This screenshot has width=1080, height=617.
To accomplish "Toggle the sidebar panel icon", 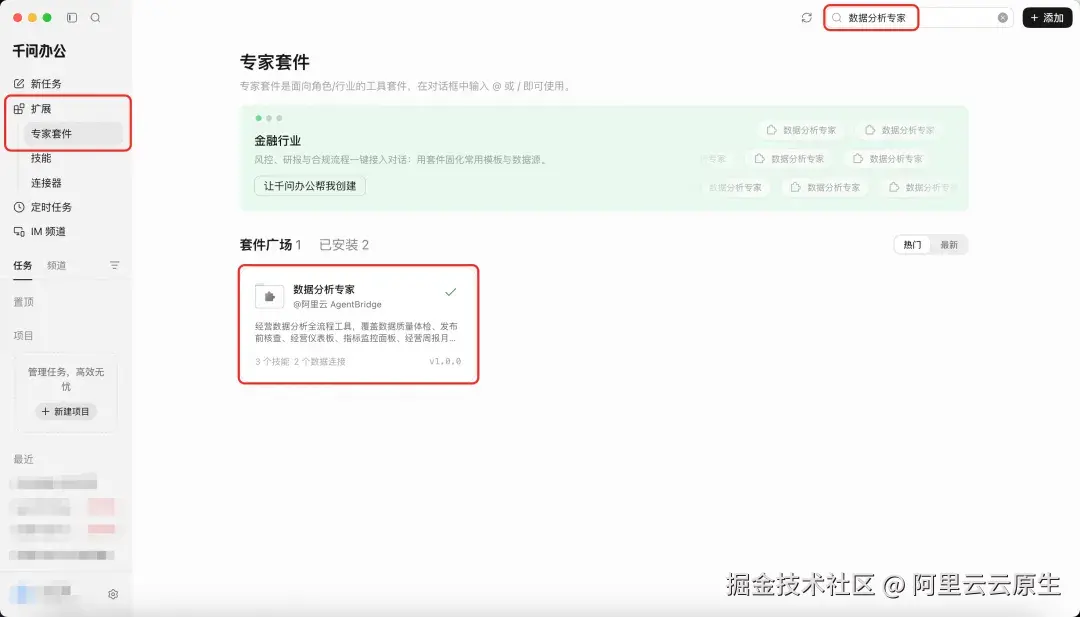I will (72, 18).
